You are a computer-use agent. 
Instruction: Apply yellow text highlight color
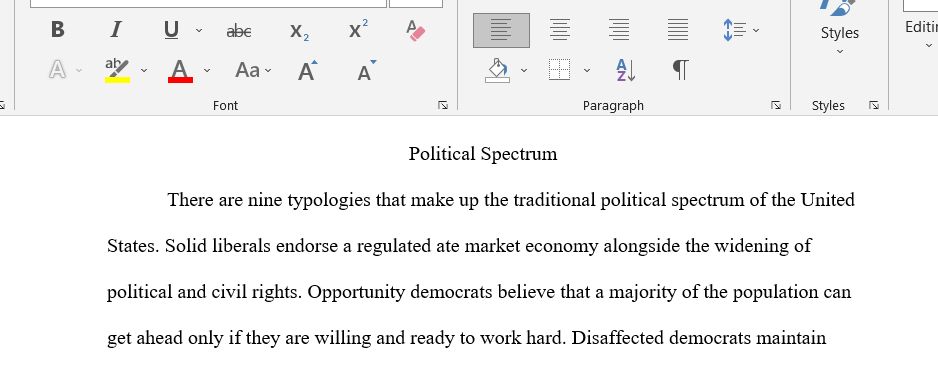(x=118, y=70)
